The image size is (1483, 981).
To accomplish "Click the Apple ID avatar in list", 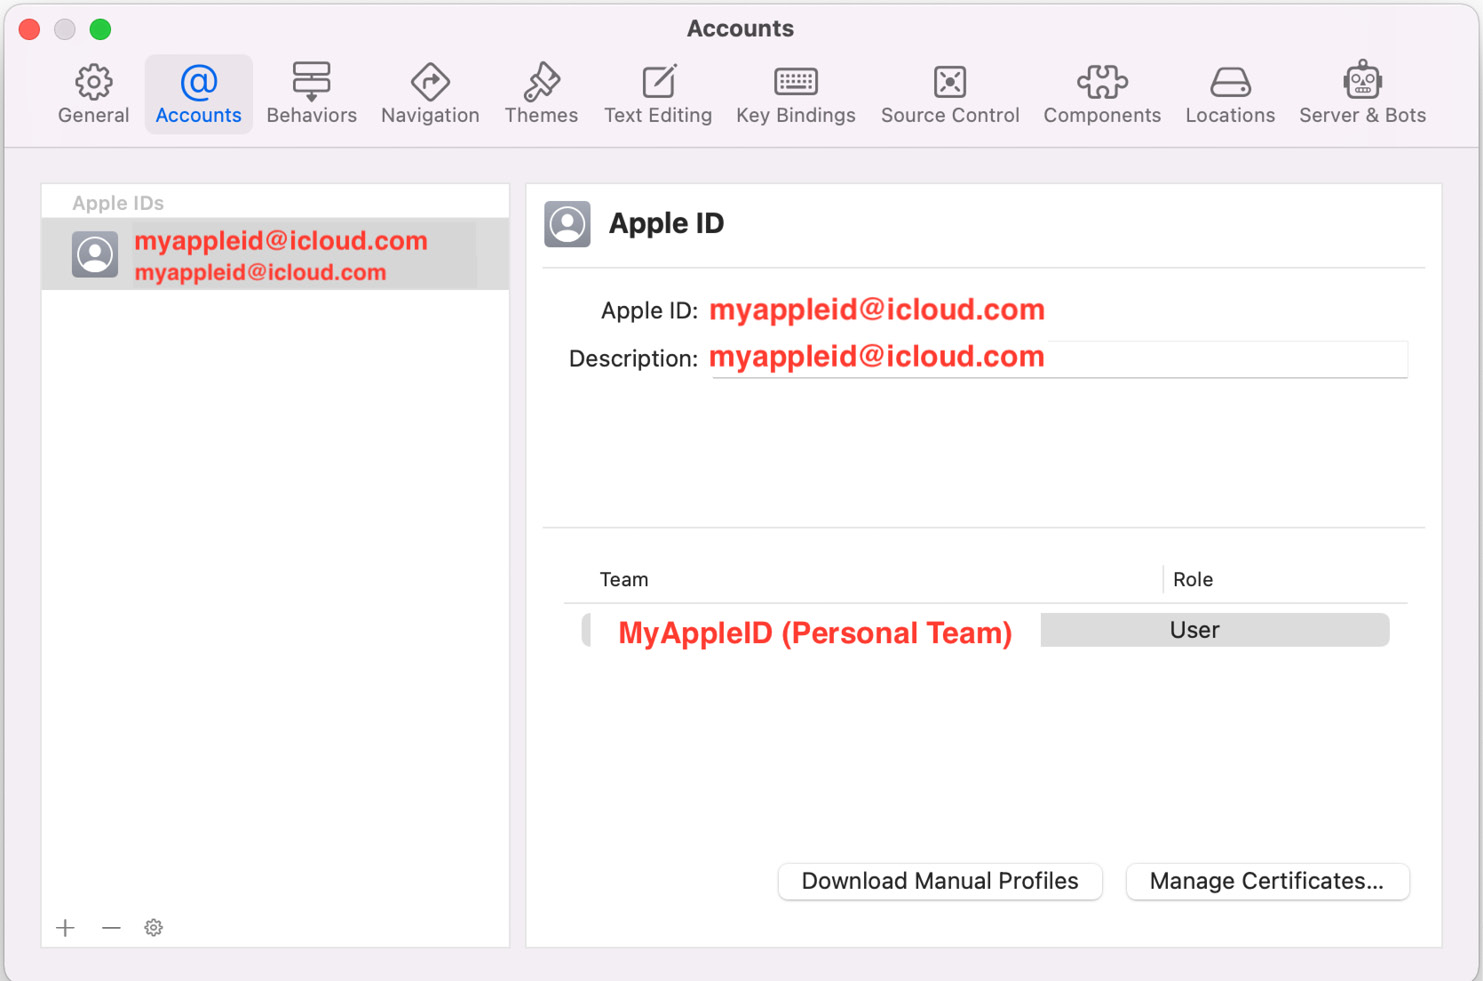I will 95,254.
